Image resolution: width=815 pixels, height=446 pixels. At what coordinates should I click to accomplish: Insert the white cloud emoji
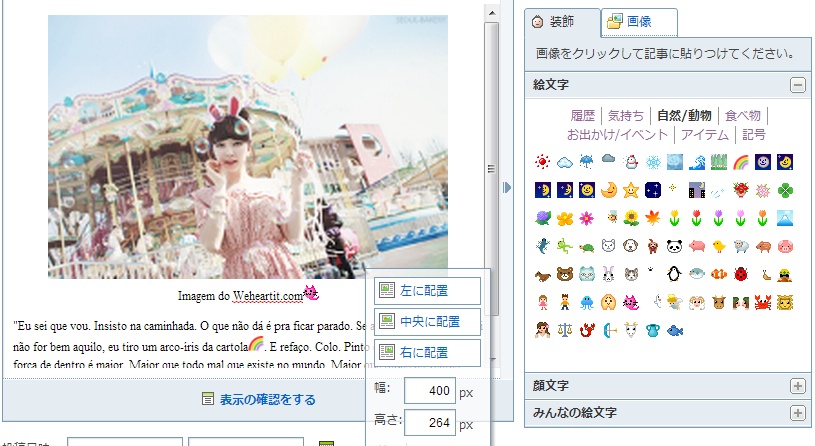click(x=564, y=162)
